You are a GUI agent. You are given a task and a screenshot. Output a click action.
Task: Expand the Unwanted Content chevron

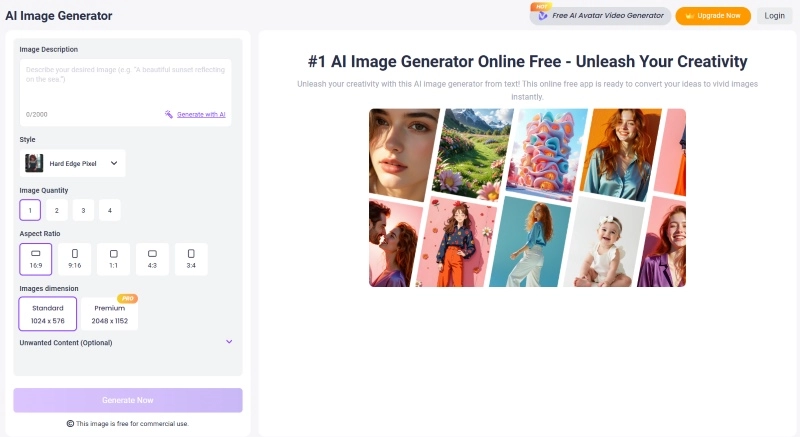point(229,342)
